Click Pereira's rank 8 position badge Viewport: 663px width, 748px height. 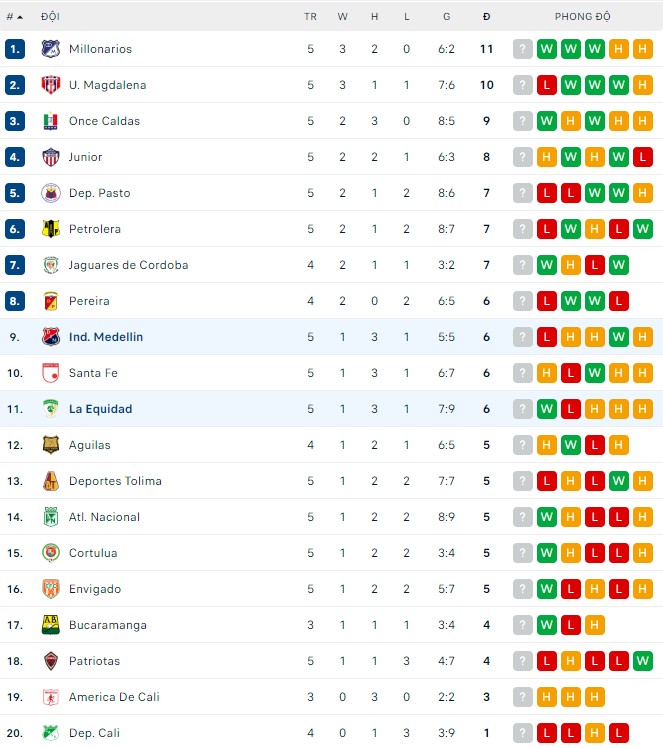[x=14, y=301]
